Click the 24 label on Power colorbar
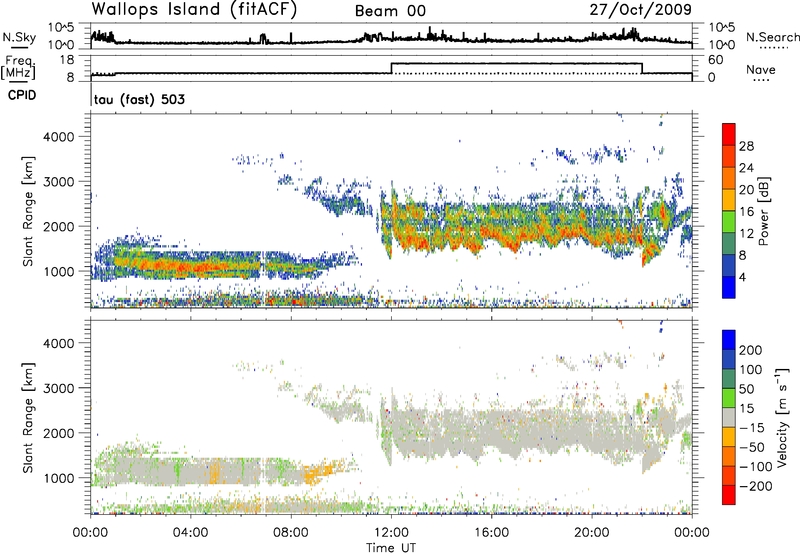The width and height of the screenshot is (800, 554). pyautogui.click(x=746, y=168)
